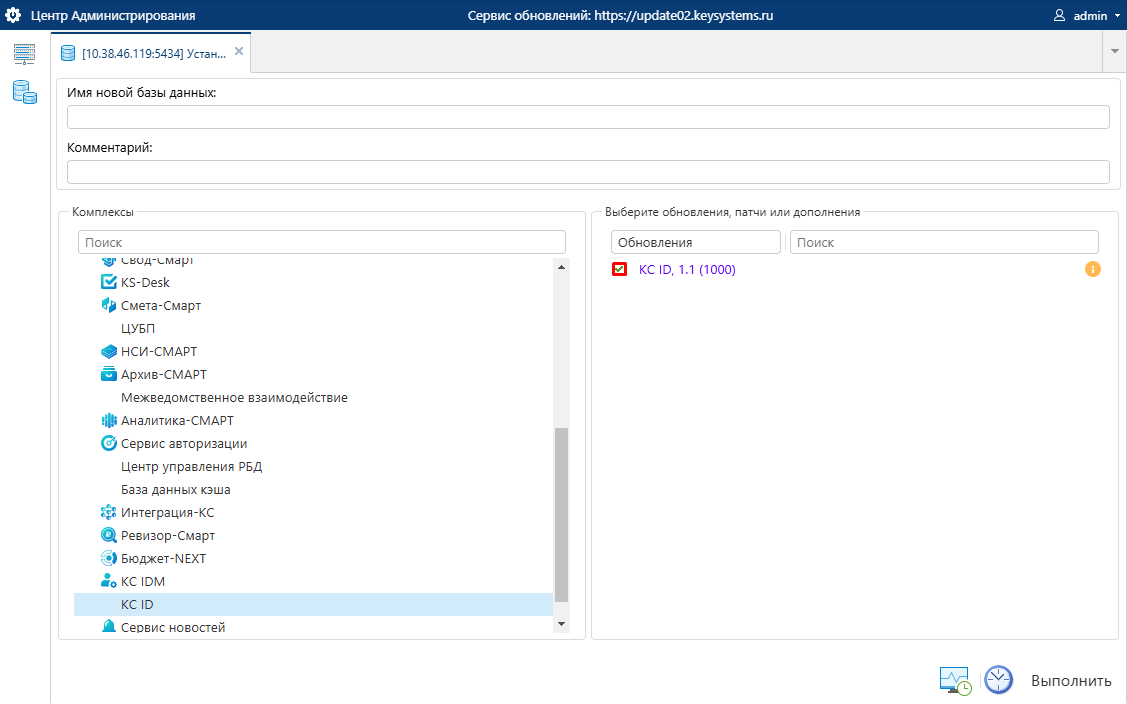Click the Имя новой базы данных field

point(588,117)
